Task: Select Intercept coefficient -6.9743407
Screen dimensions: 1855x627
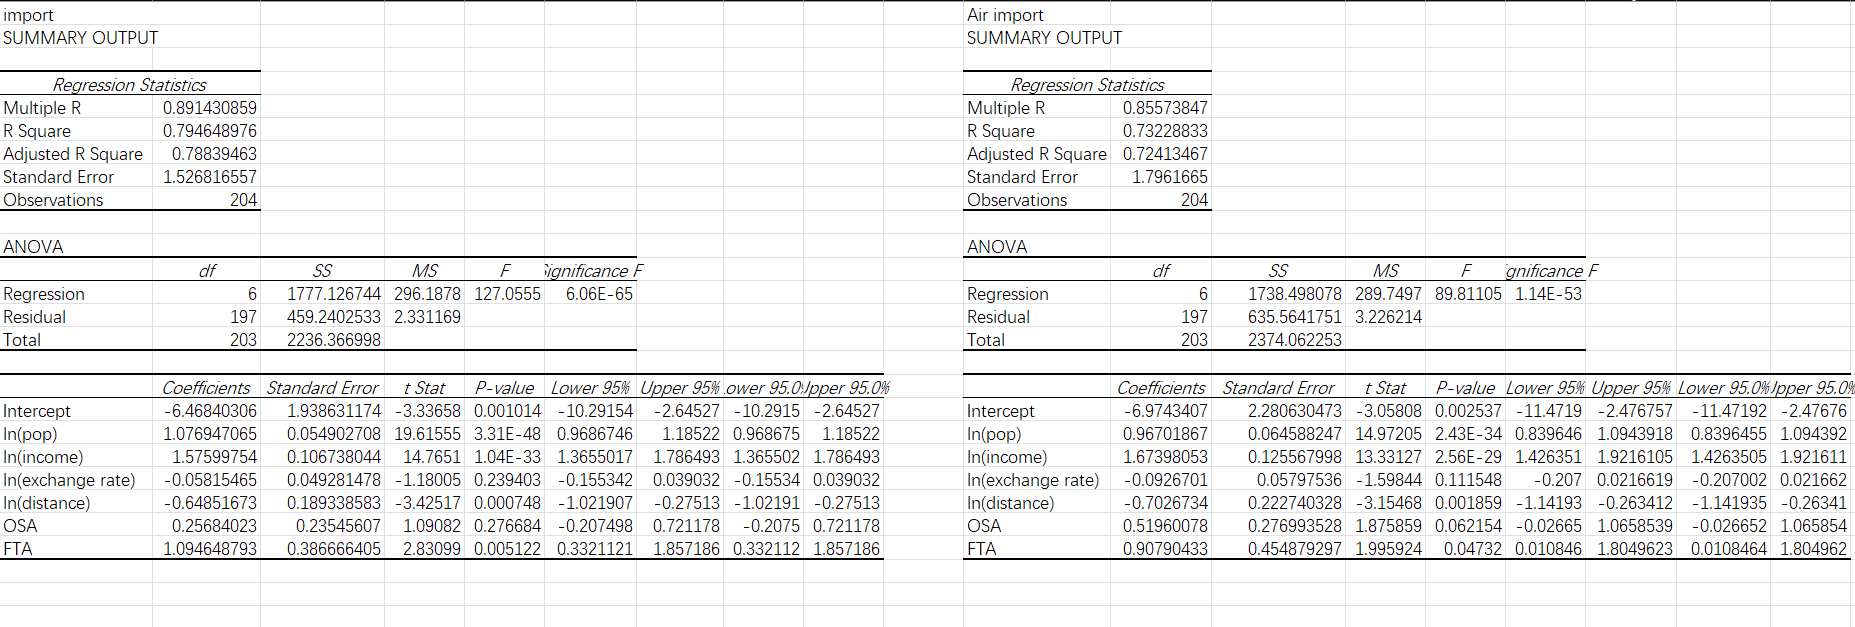Action: [1165, 411]
